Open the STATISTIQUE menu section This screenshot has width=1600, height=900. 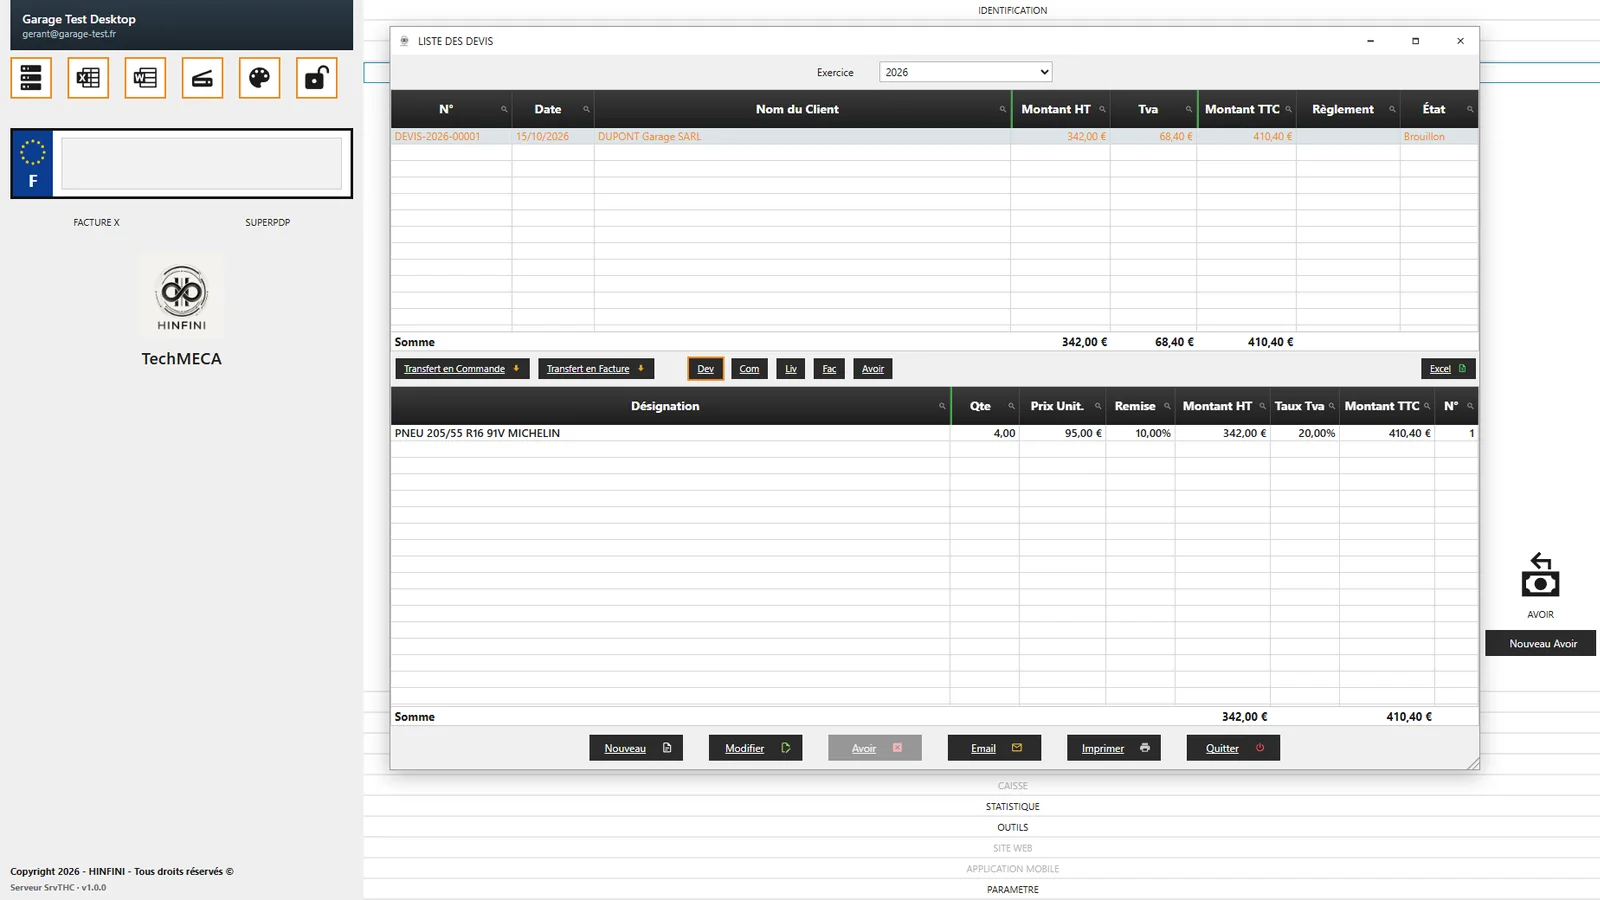[1012, 807]
